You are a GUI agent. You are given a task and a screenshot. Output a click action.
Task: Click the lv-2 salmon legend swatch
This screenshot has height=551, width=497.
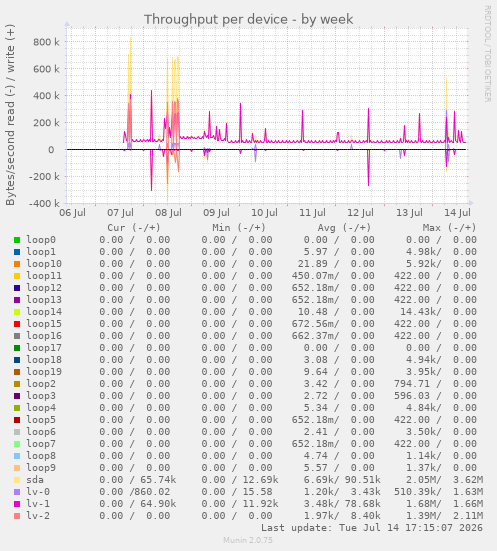[17, 516]
